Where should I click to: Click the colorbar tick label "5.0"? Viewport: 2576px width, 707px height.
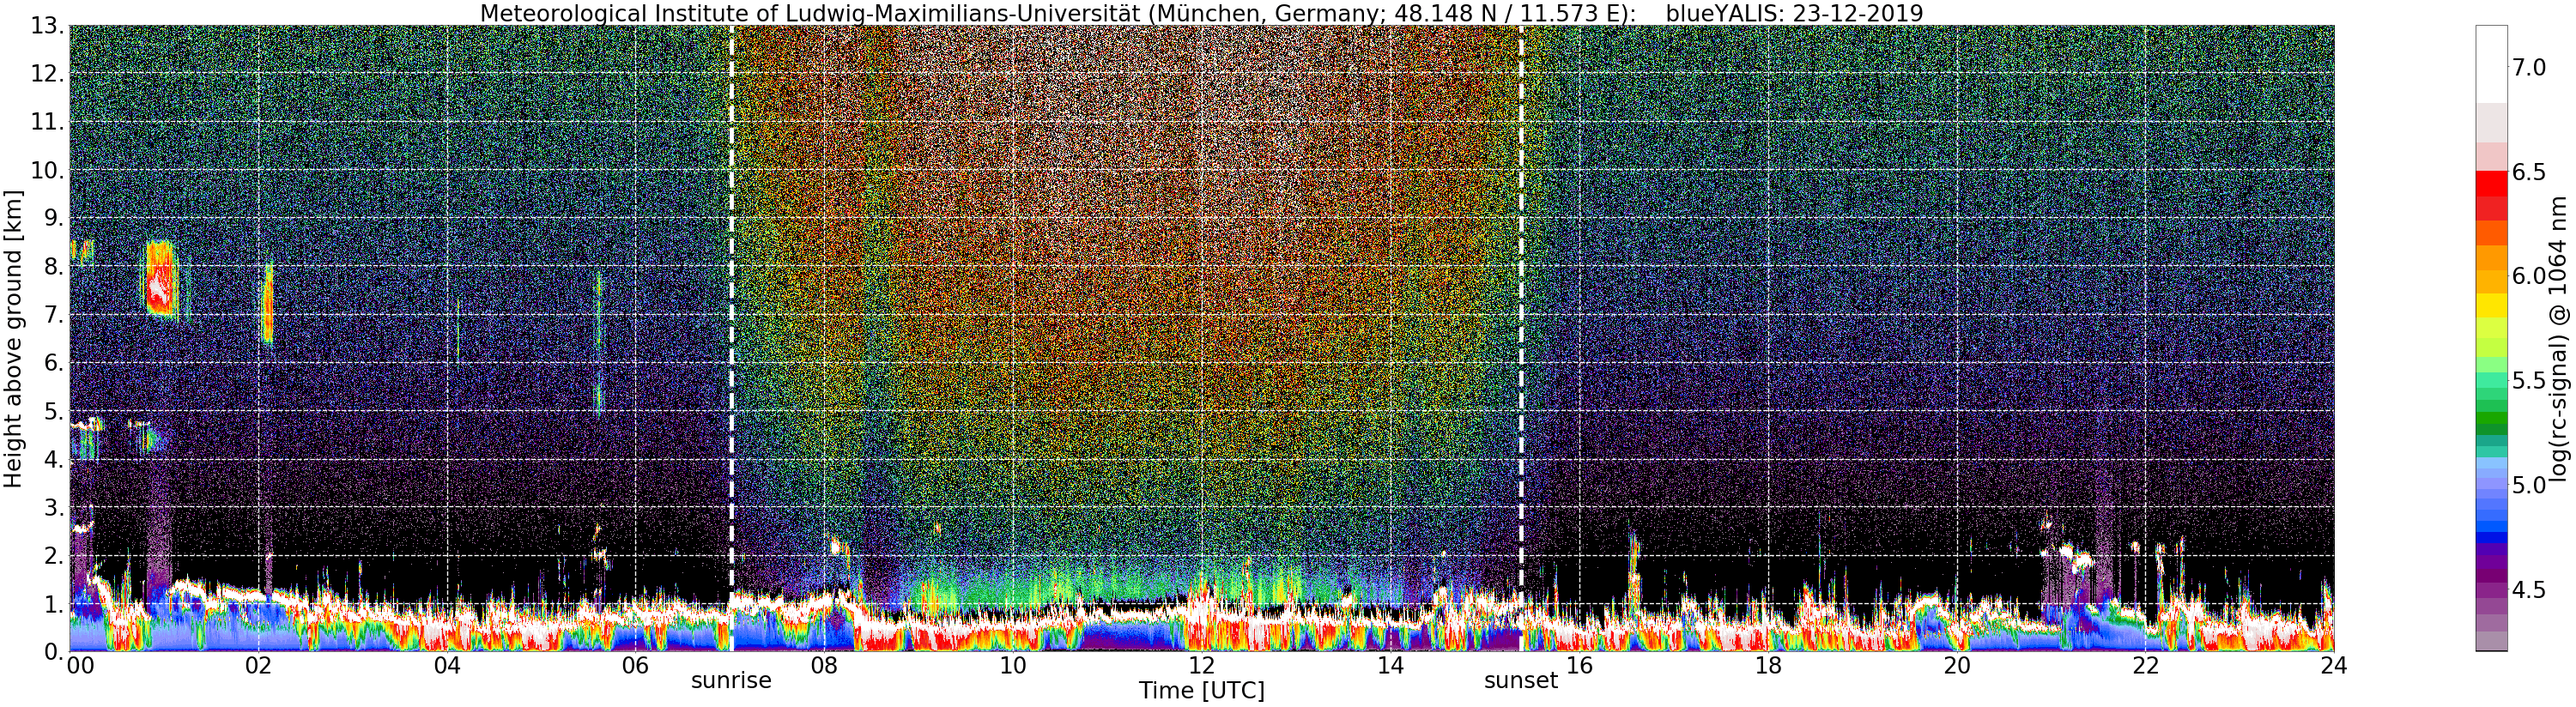[x=2529, y=485]
